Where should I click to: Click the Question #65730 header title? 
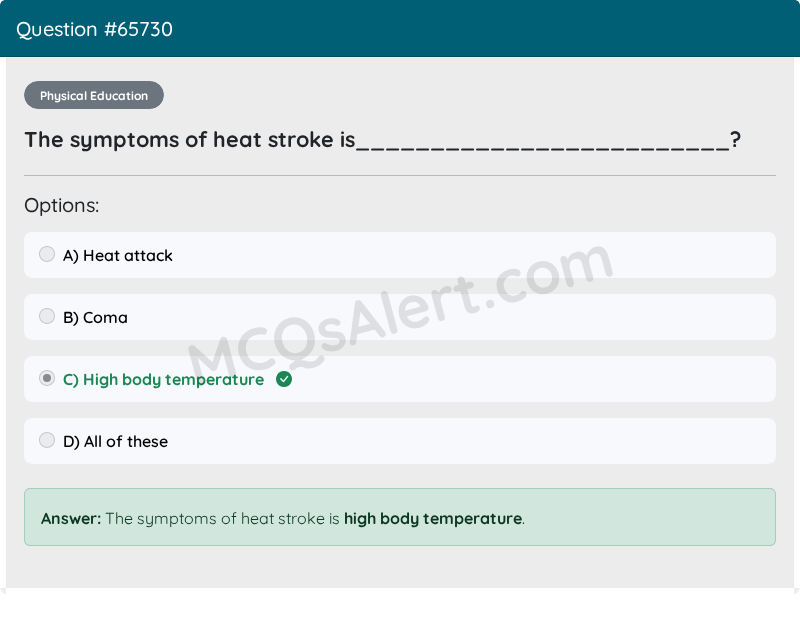pos(94,29)
